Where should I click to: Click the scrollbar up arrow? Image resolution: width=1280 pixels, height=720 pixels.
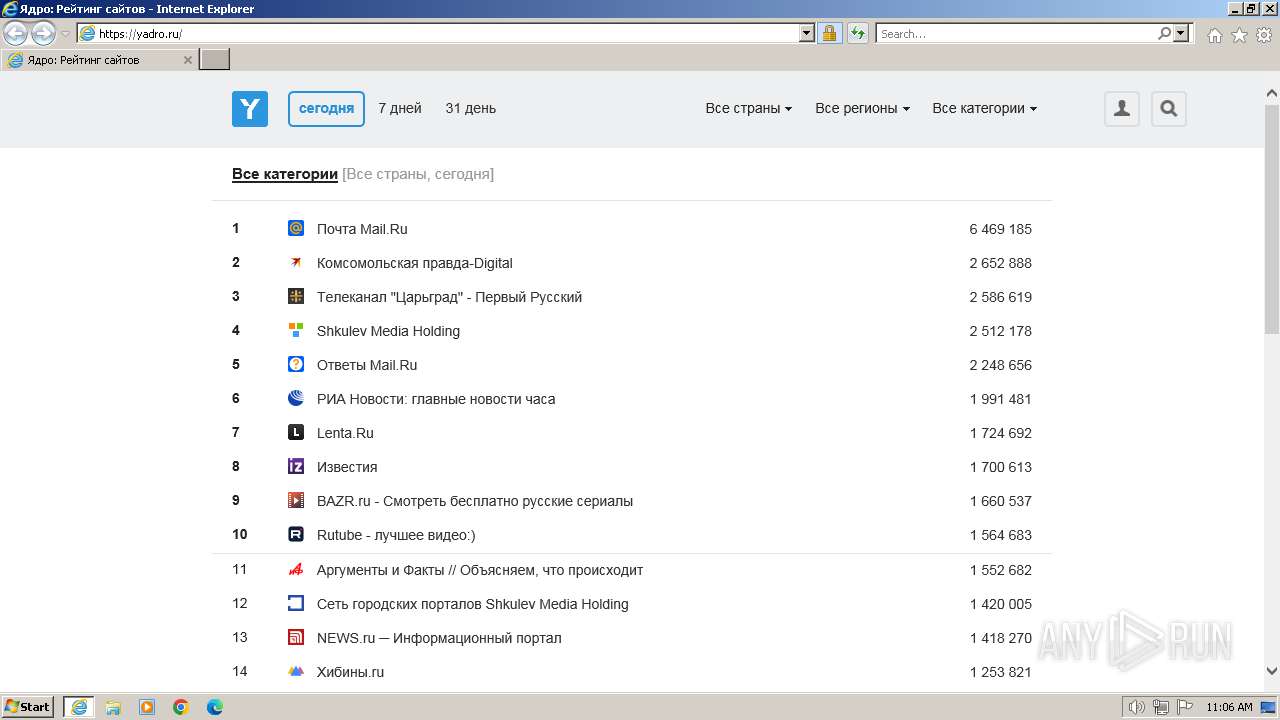pos(1272,94)
